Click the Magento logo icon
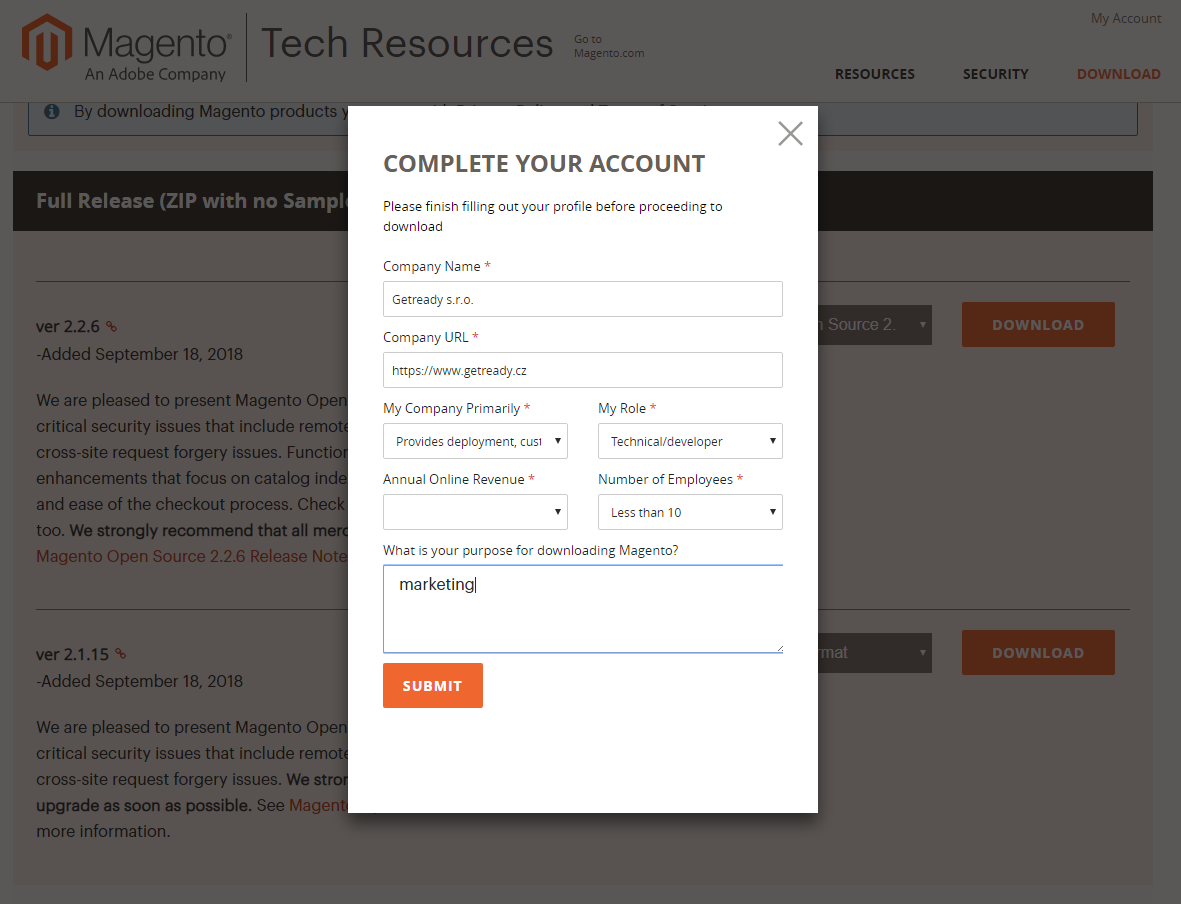This screenshot has width=1181, height=904. pyautogui.click(x=47, y=41)
